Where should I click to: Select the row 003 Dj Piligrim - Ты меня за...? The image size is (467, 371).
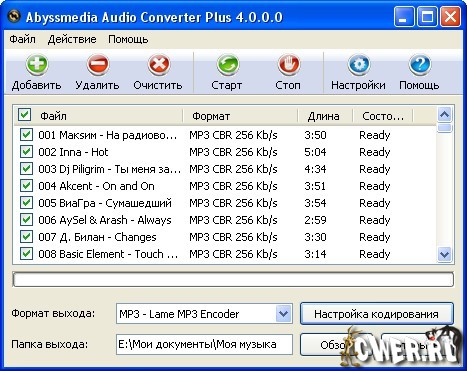[225, 169]
